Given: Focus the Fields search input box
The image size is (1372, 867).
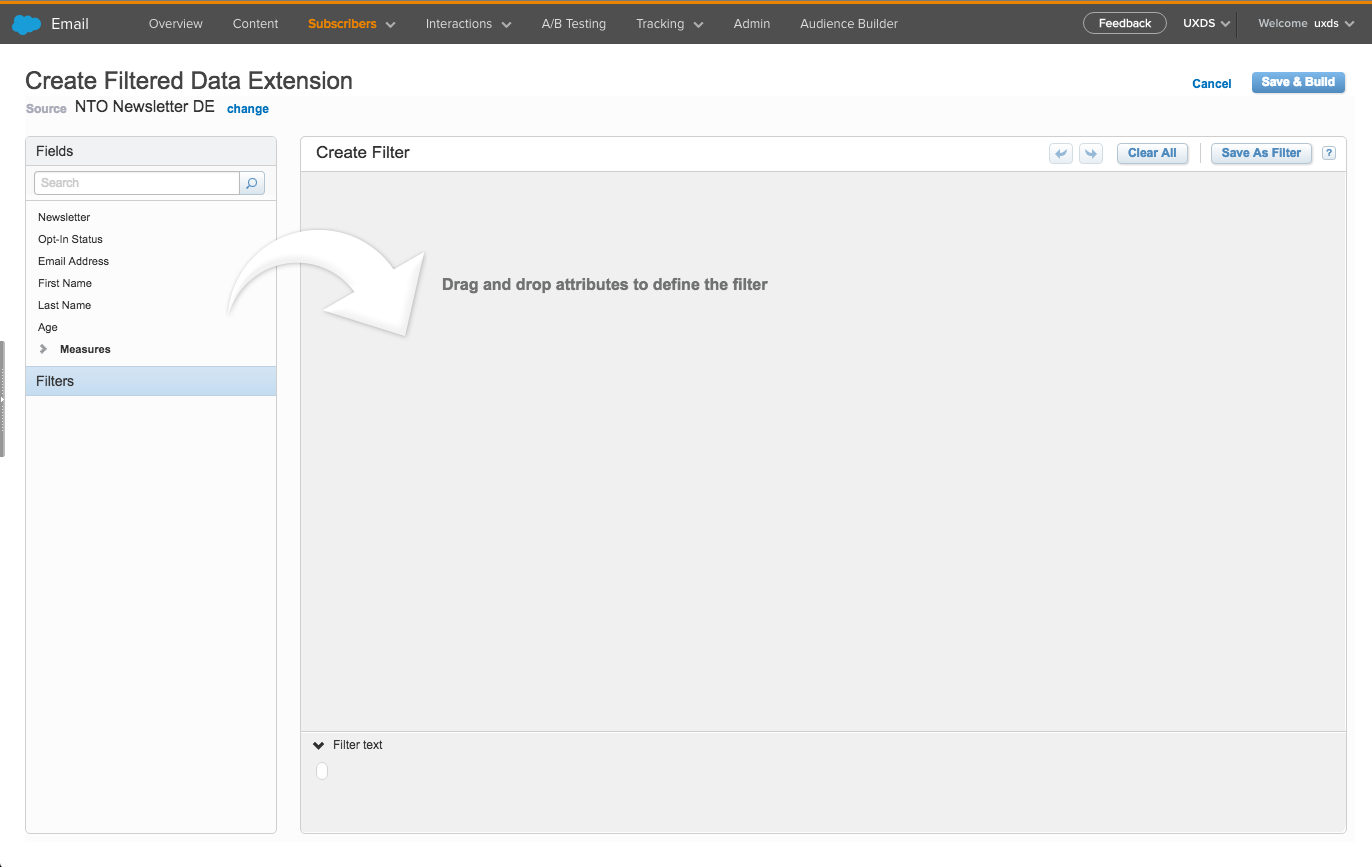Looking at the screenshot, I should coord(138,183).
